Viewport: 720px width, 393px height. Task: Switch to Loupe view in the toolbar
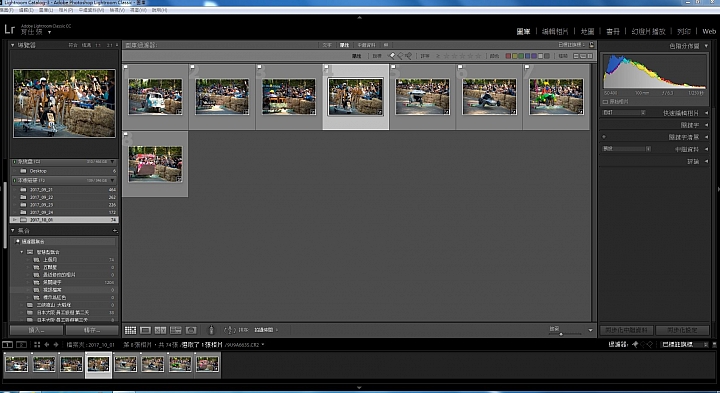coord(146,330)
